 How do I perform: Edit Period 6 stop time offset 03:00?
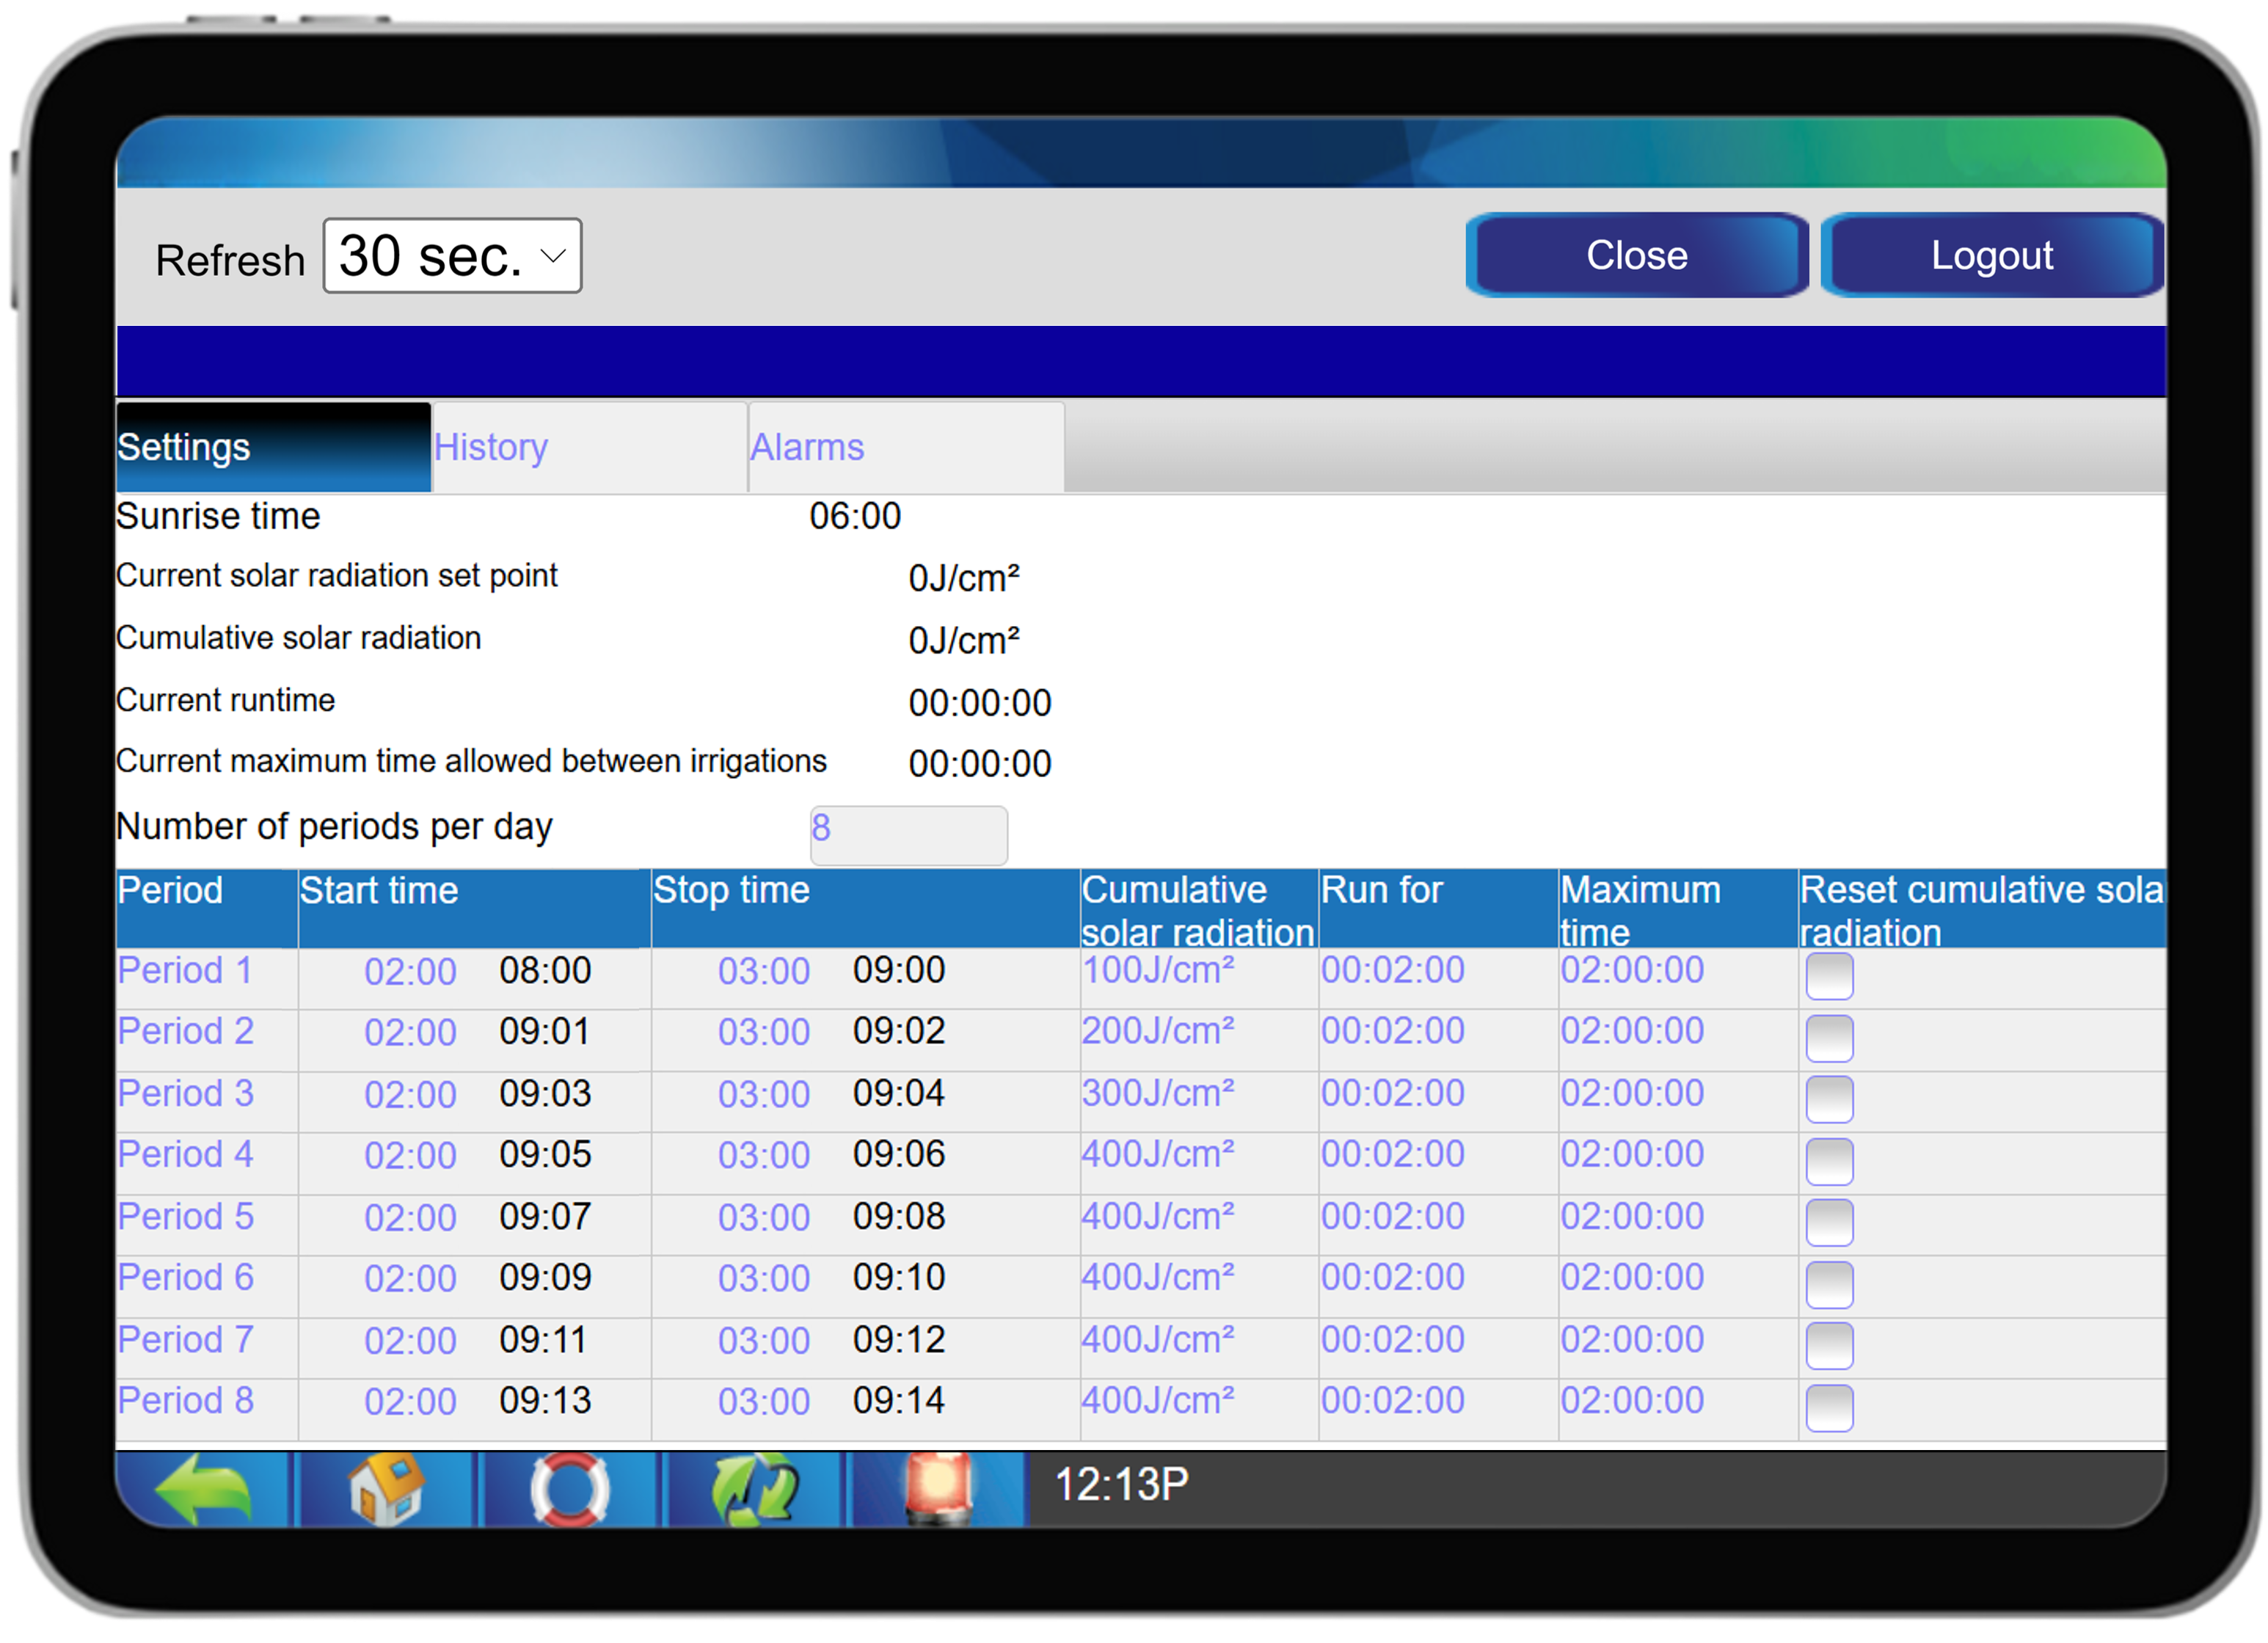pos(764,1278)
